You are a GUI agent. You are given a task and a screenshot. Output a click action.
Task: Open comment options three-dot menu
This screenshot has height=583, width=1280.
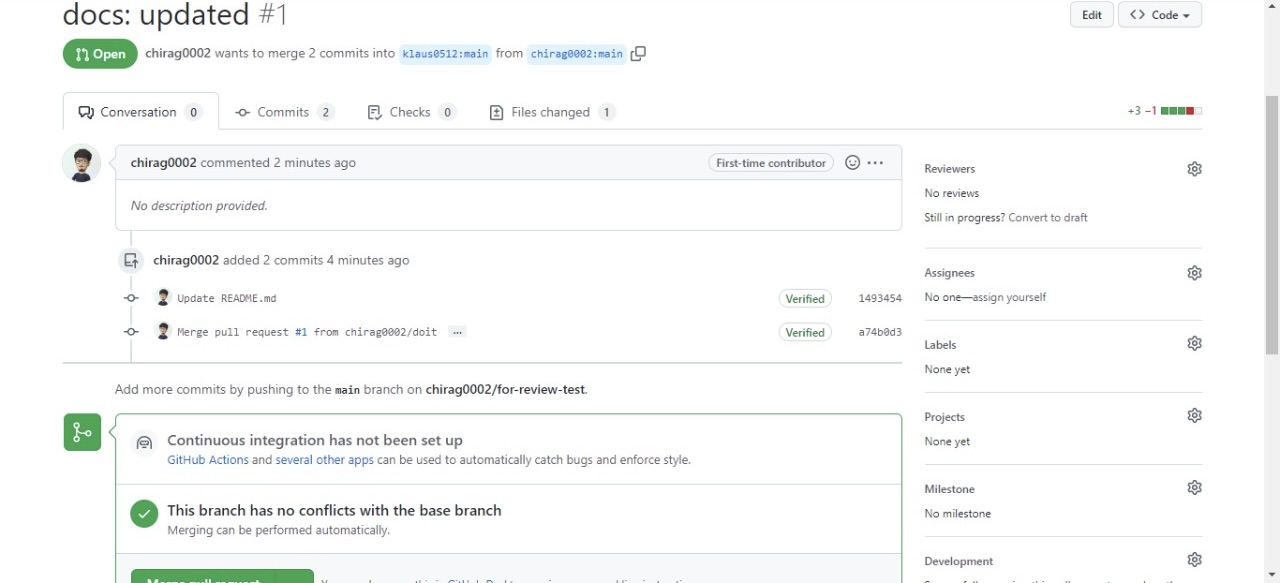coord(875,162)
